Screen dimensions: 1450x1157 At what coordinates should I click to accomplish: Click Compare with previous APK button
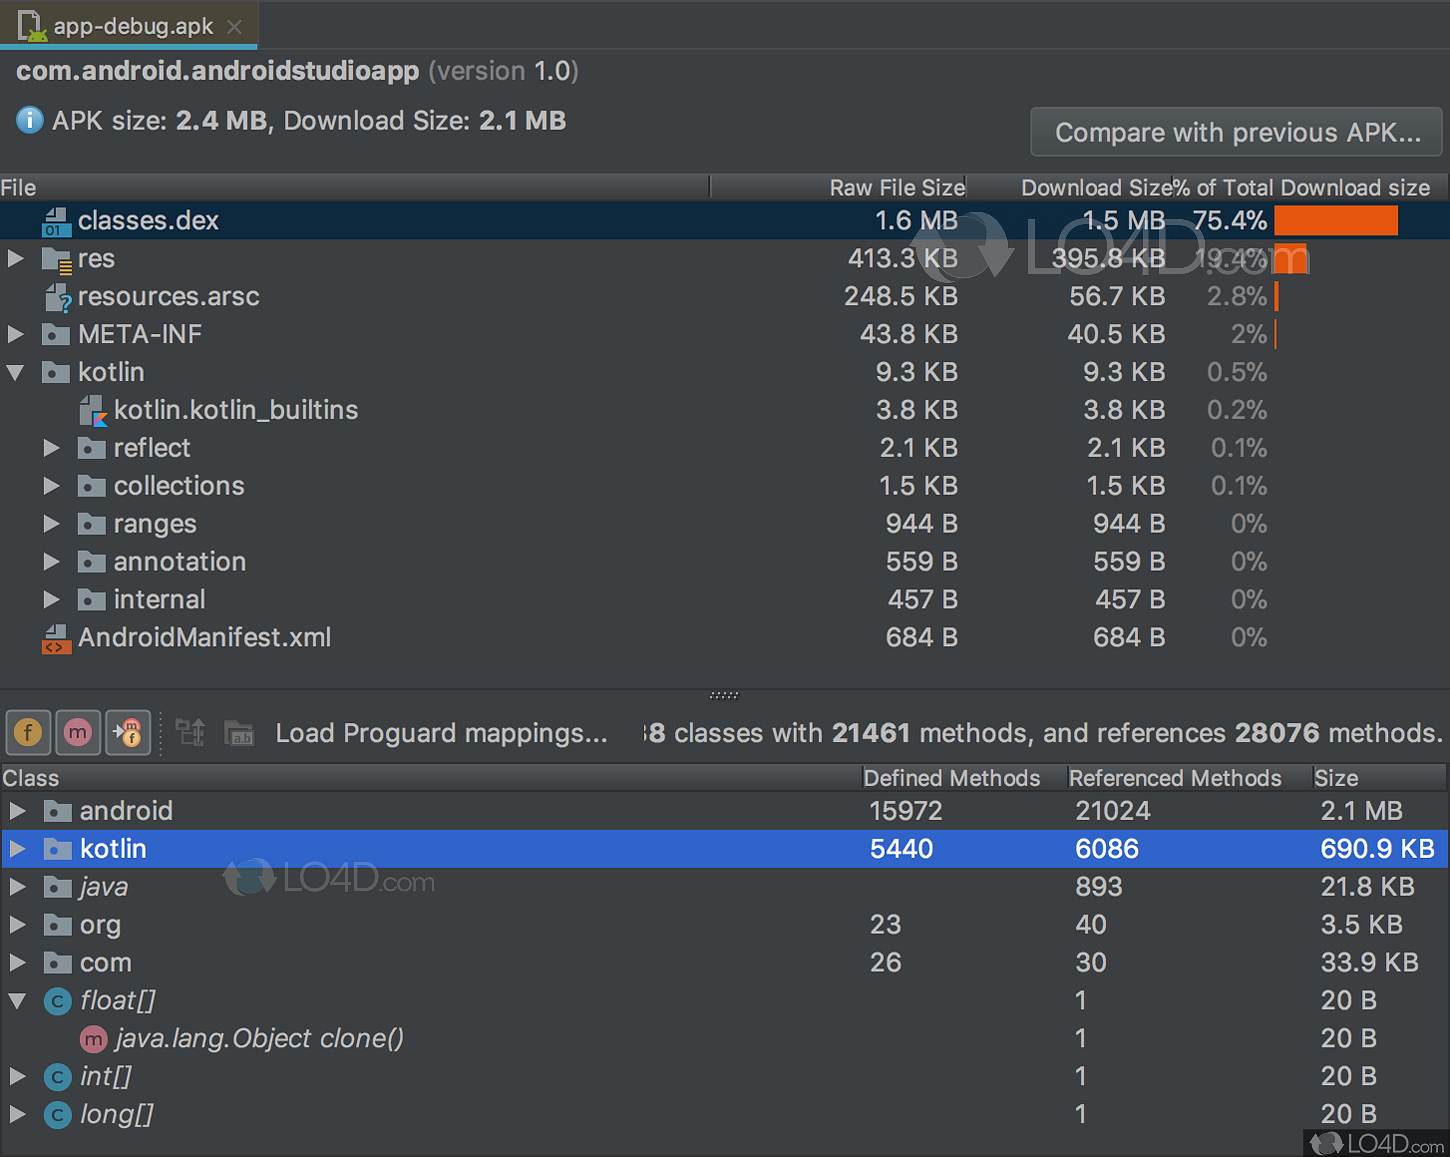[x=1236, y=133]
